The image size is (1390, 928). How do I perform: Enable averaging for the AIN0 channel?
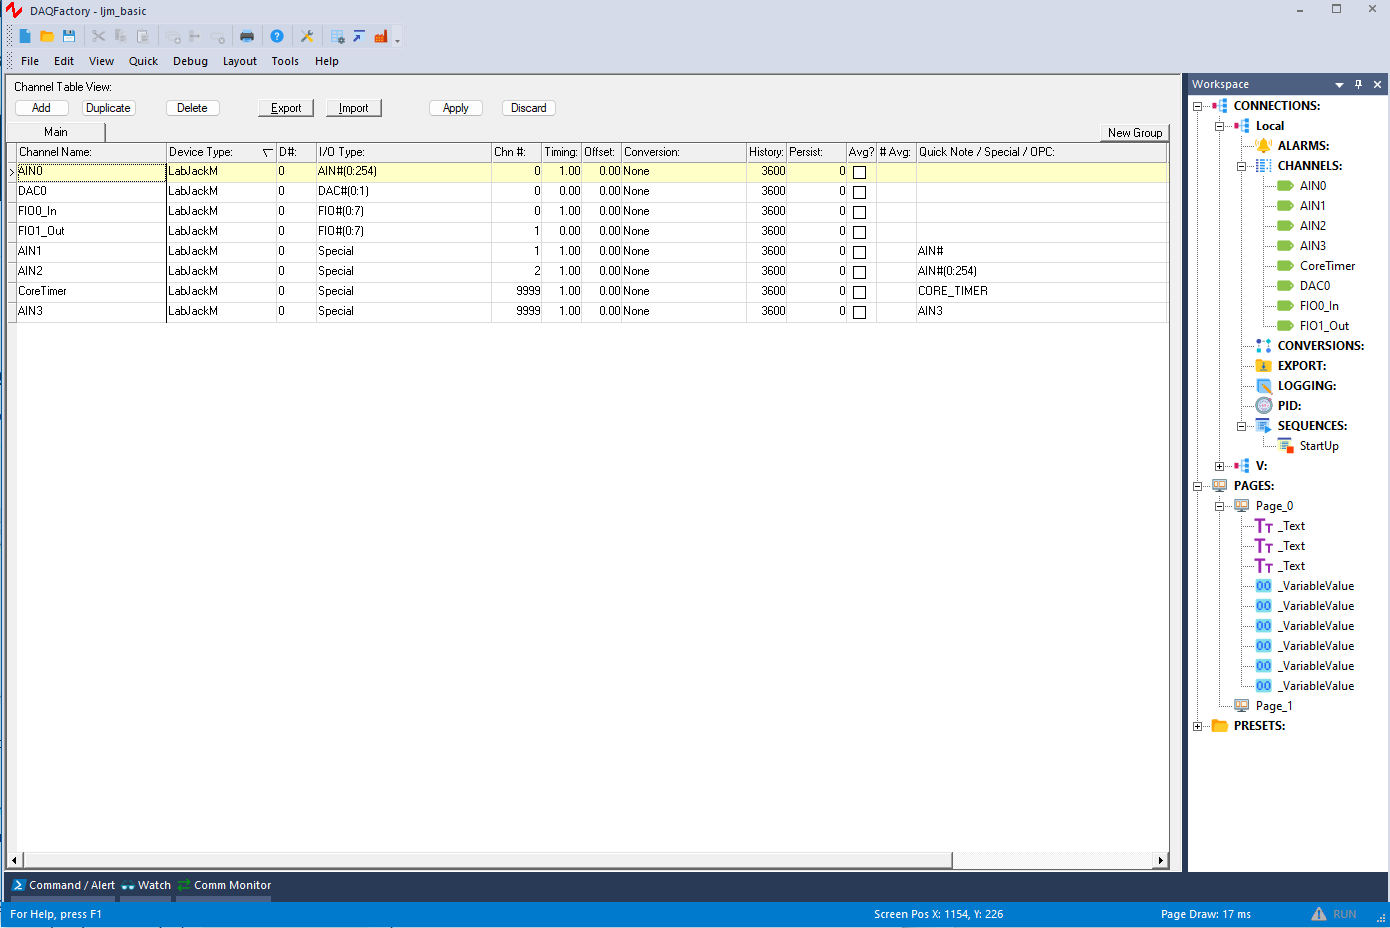click(x=859, y=171)
